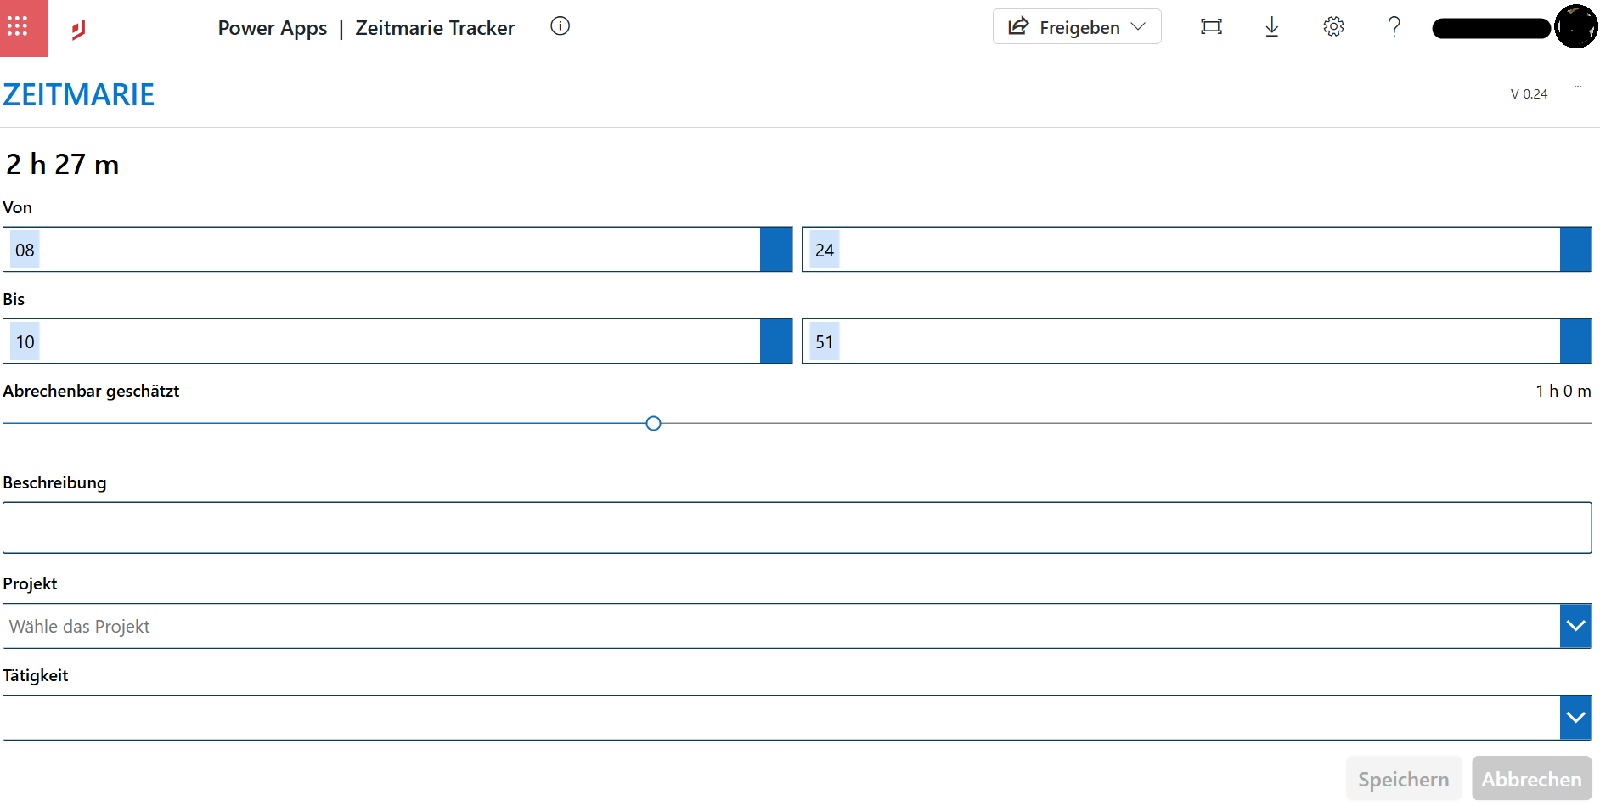The height and width of the screenshot is (806, 1600).
Task: Open help with the question mark icon
Action: 1394,27
